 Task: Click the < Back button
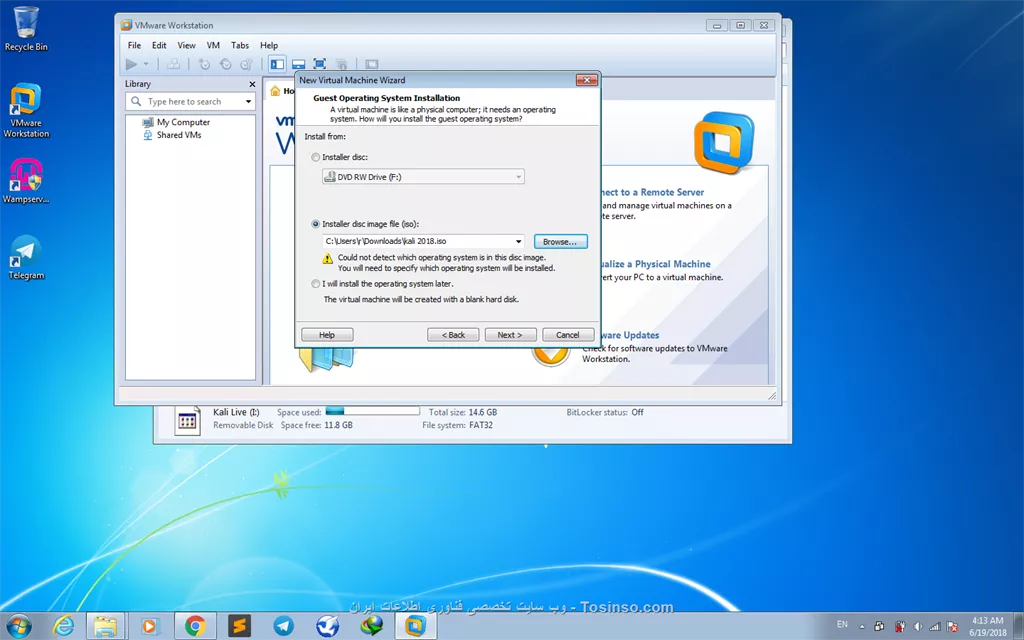[x=453, y=335]
